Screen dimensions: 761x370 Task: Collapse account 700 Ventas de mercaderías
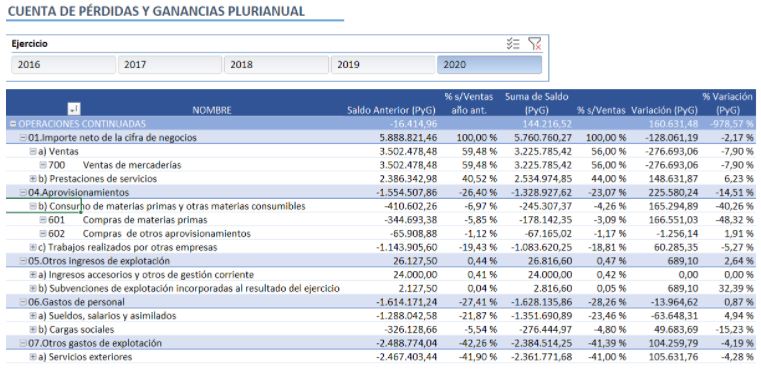click(43, 165)
